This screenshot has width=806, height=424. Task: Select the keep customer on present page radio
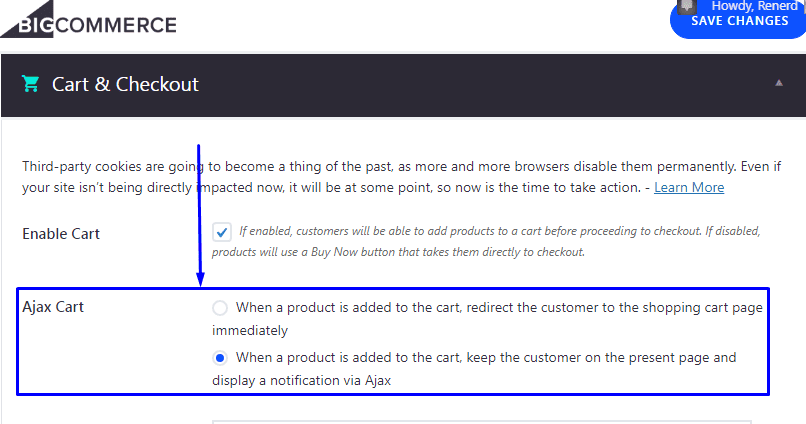pos(220,358)
